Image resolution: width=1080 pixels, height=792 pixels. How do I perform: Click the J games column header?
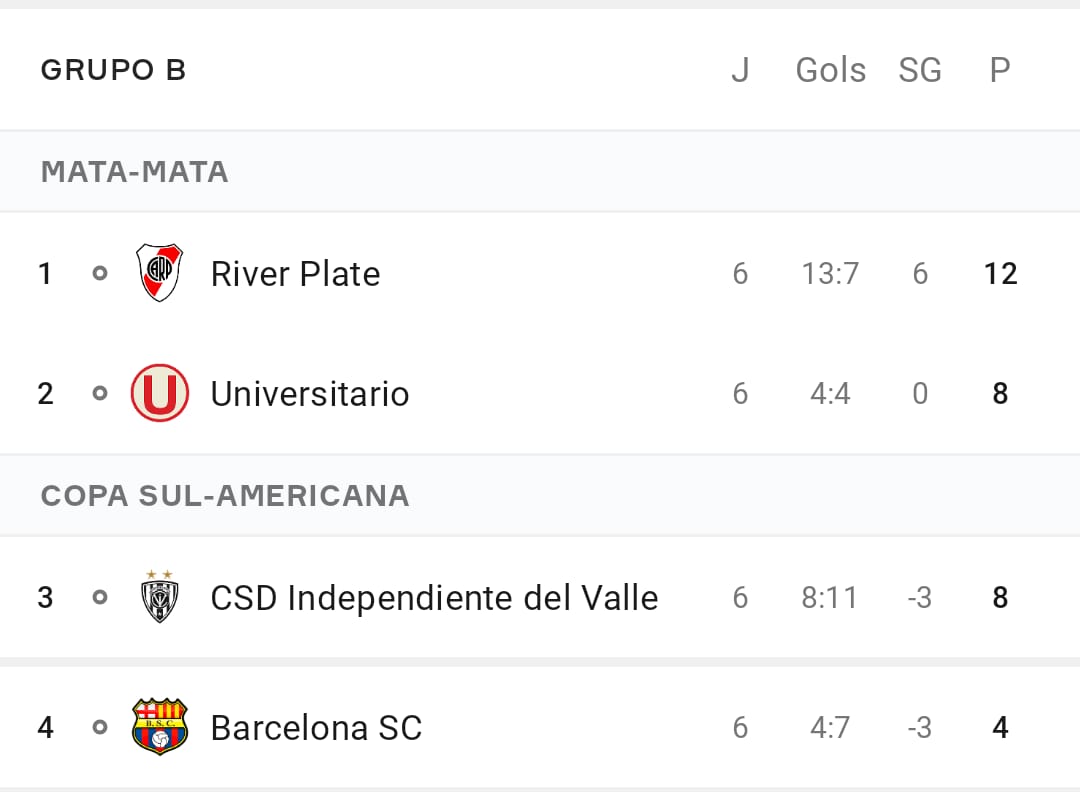tap(740, 70)
